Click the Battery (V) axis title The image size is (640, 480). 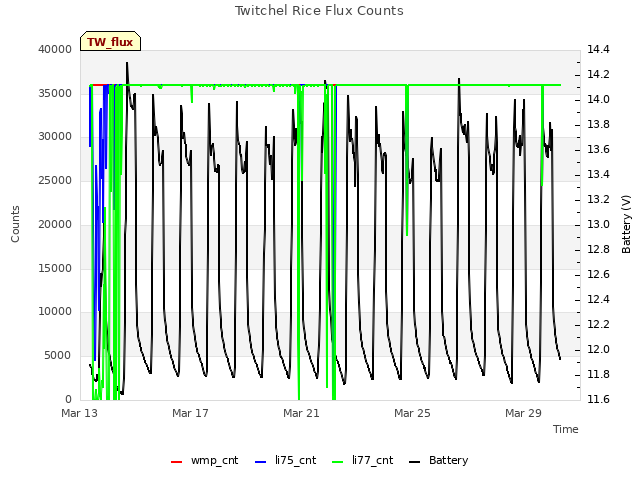pos(626,224)
